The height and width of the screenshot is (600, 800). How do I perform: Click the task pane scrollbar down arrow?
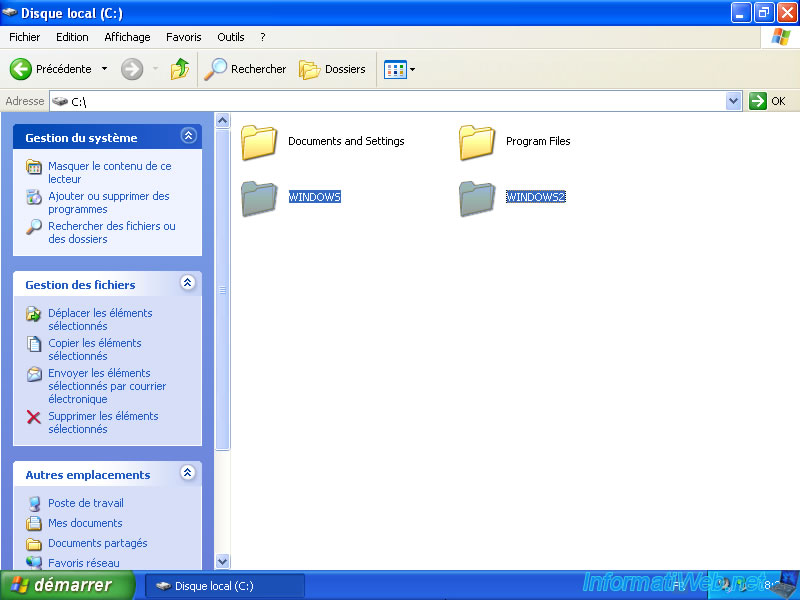coord(222,562)
